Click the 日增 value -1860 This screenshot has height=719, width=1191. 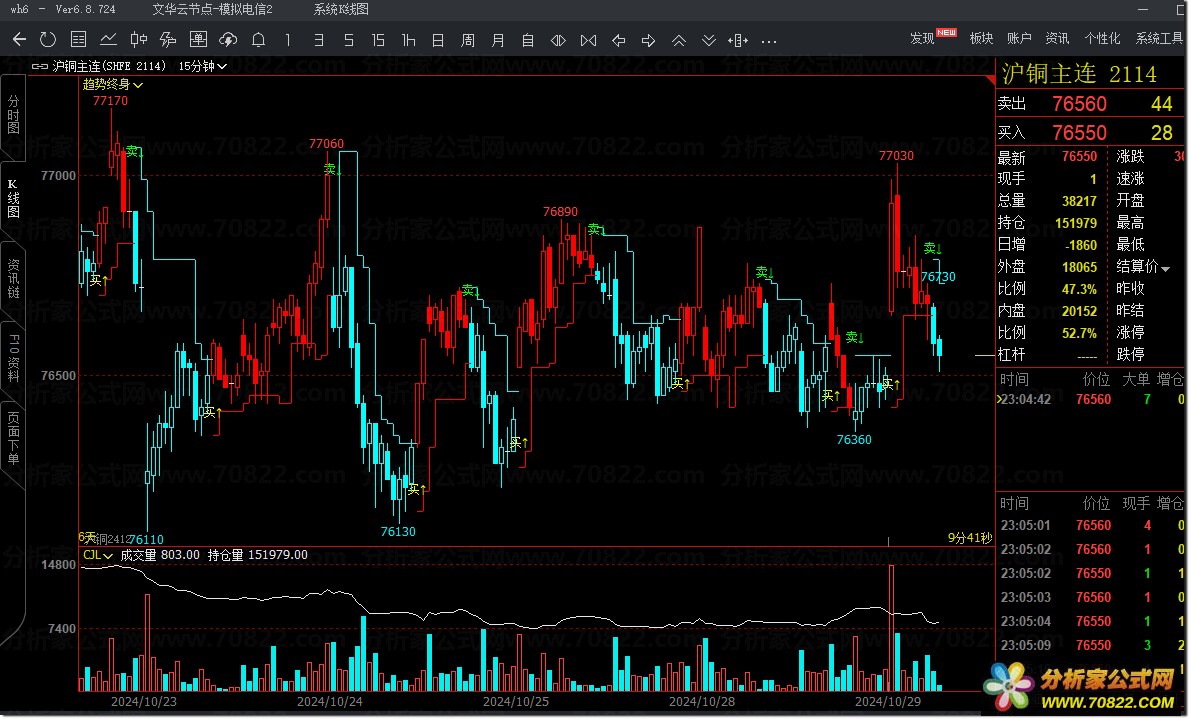(x=1081, y=245)
